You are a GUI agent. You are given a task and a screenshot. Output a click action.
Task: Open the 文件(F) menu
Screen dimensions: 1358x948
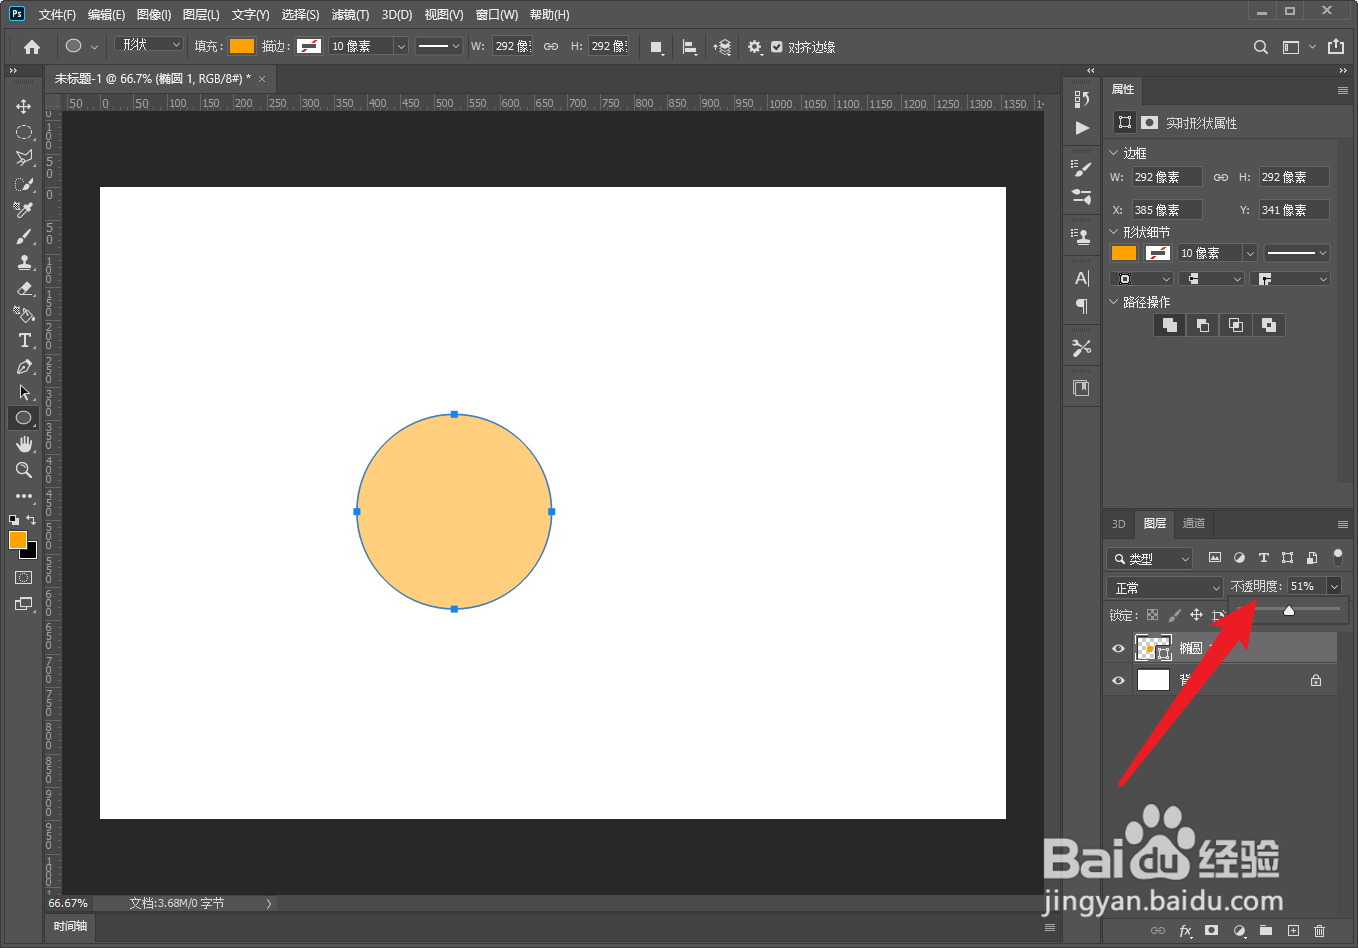pyautogui.click(x=57, y=15)
